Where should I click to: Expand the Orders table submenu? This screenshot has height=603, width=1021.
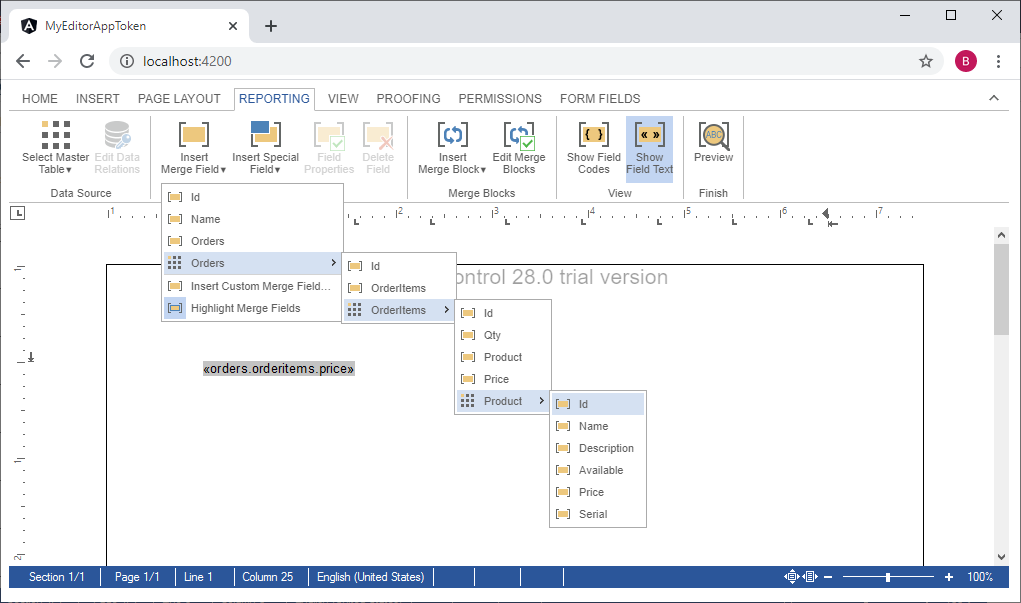pyautogui.click(x=253, y=263)
